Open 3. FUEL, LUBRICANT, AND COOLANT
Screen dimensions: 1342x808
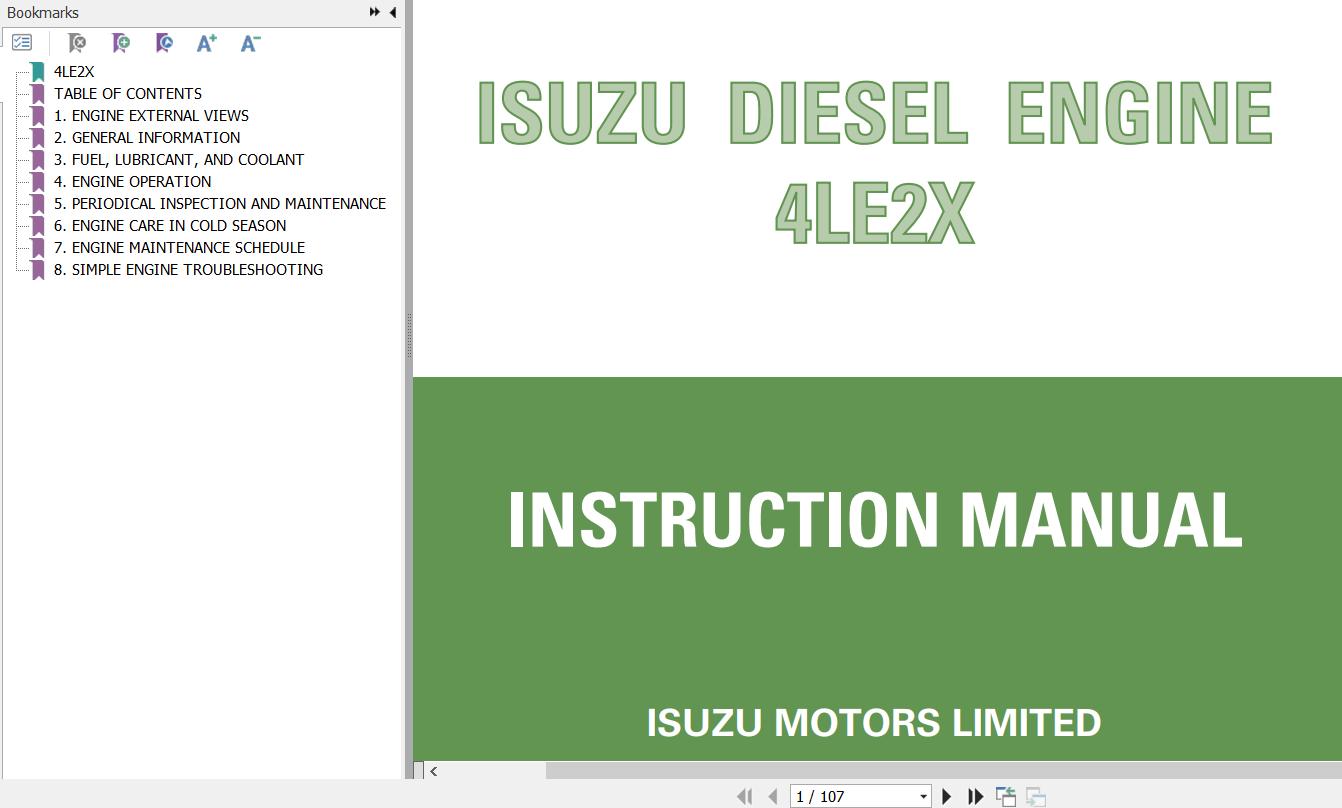tap(179, 160)
